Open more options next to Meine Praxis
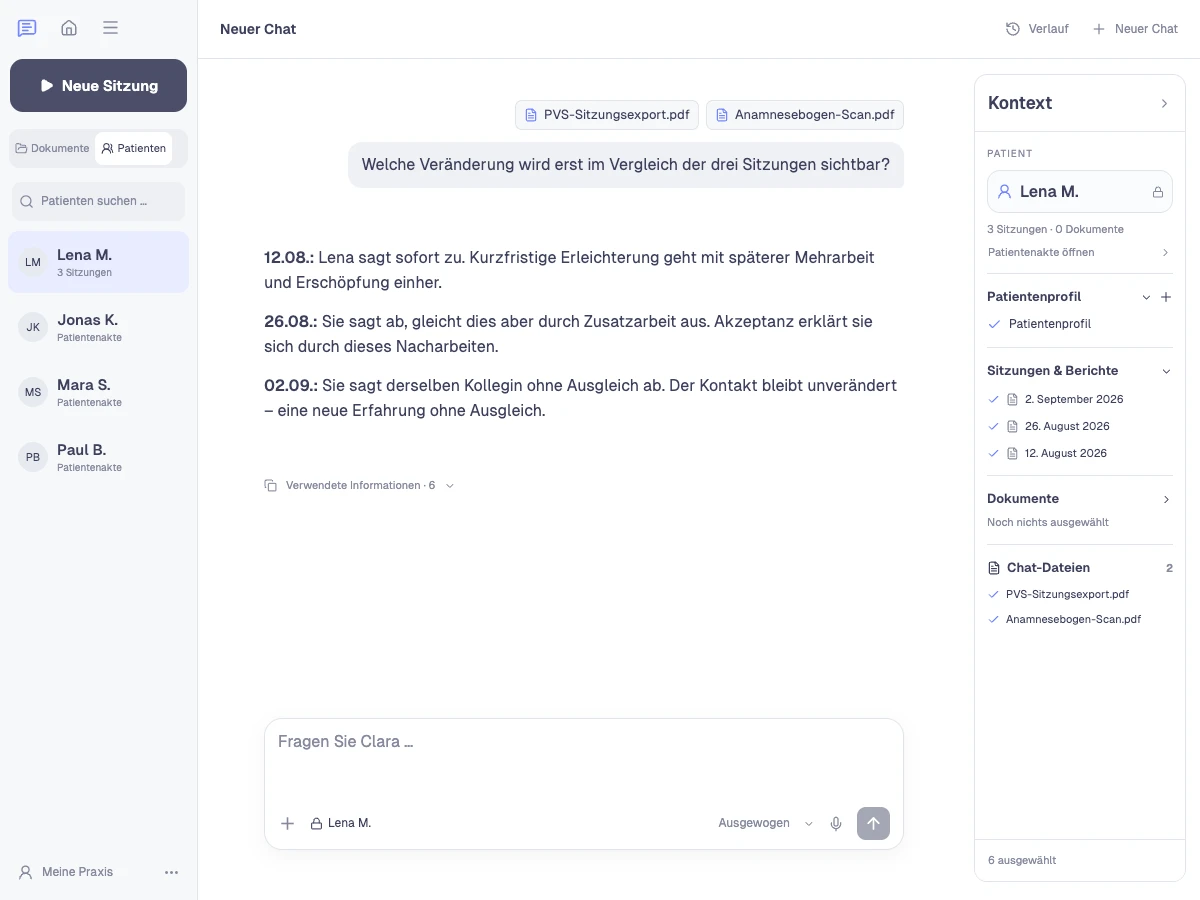Image resolution: width=1200 pixels, height=900 pixels. click(172, 872)
